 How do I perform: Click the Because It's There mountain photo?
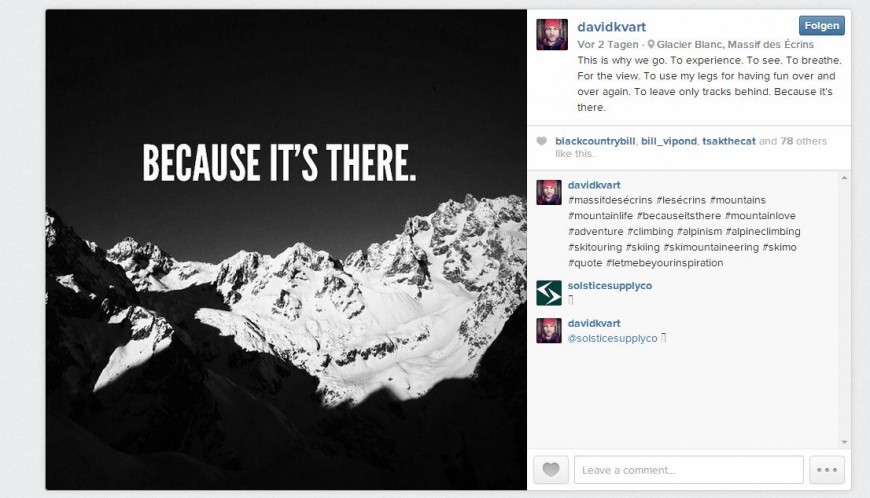tap(286, 250)
